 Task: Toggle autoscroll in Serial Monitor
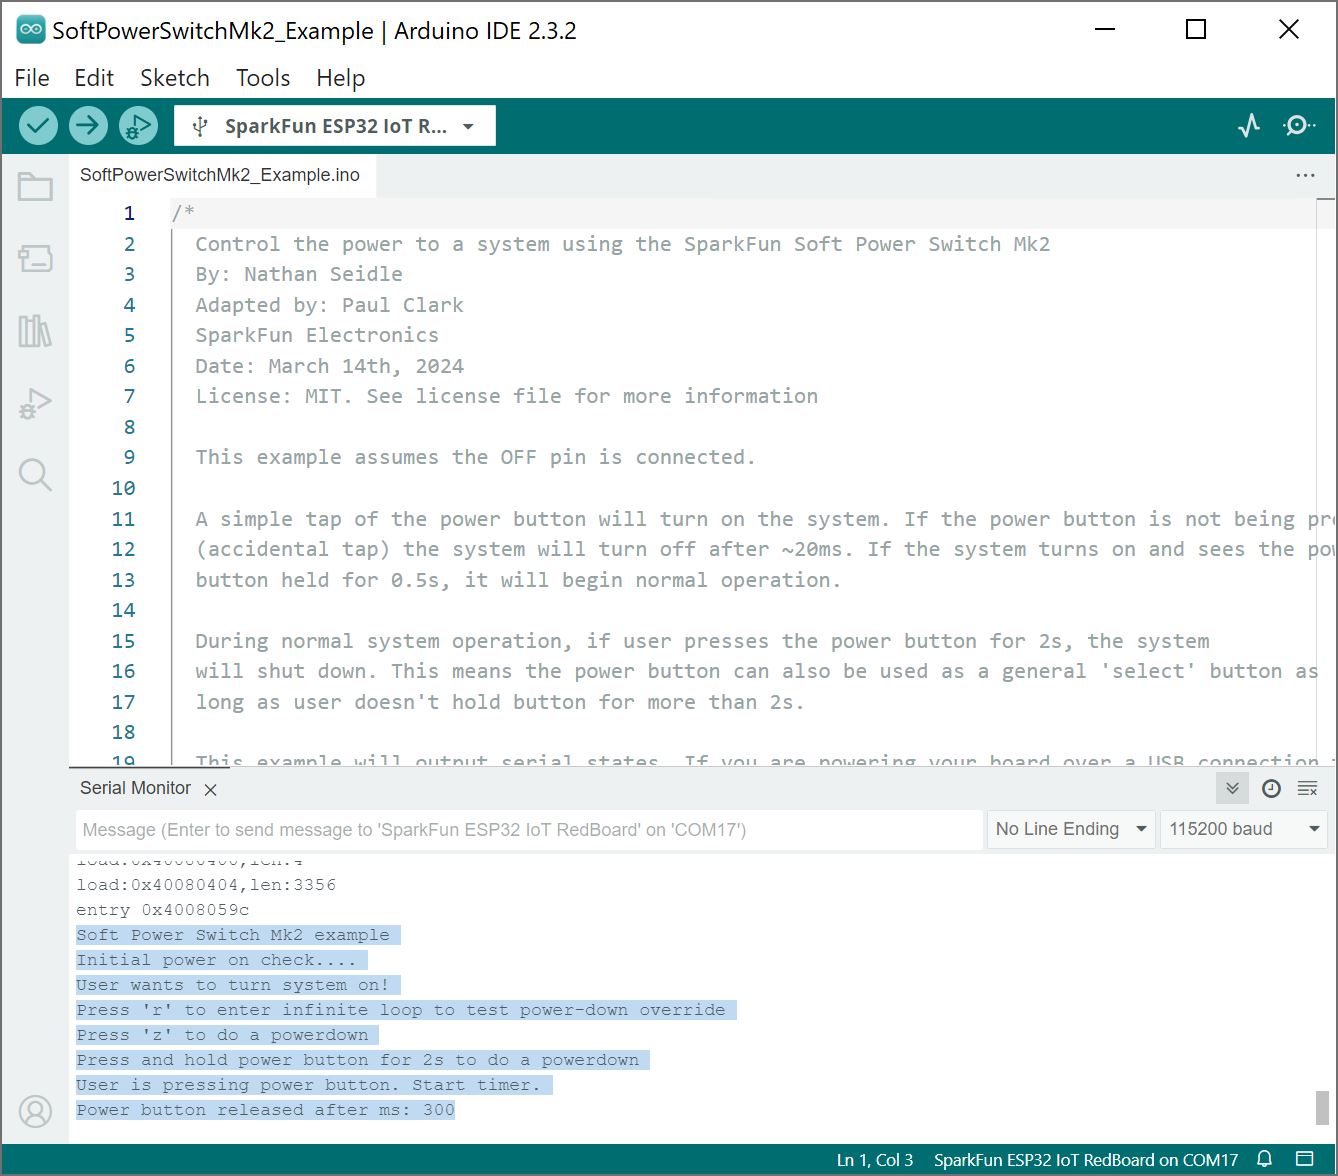click(x=1233, y=788)
